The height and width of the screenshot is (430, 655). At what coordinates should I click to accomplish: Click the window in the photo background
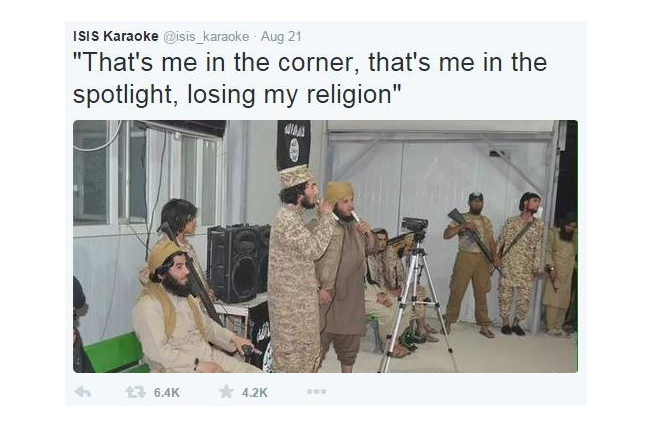pyautogui.click(x=146, y=173)
